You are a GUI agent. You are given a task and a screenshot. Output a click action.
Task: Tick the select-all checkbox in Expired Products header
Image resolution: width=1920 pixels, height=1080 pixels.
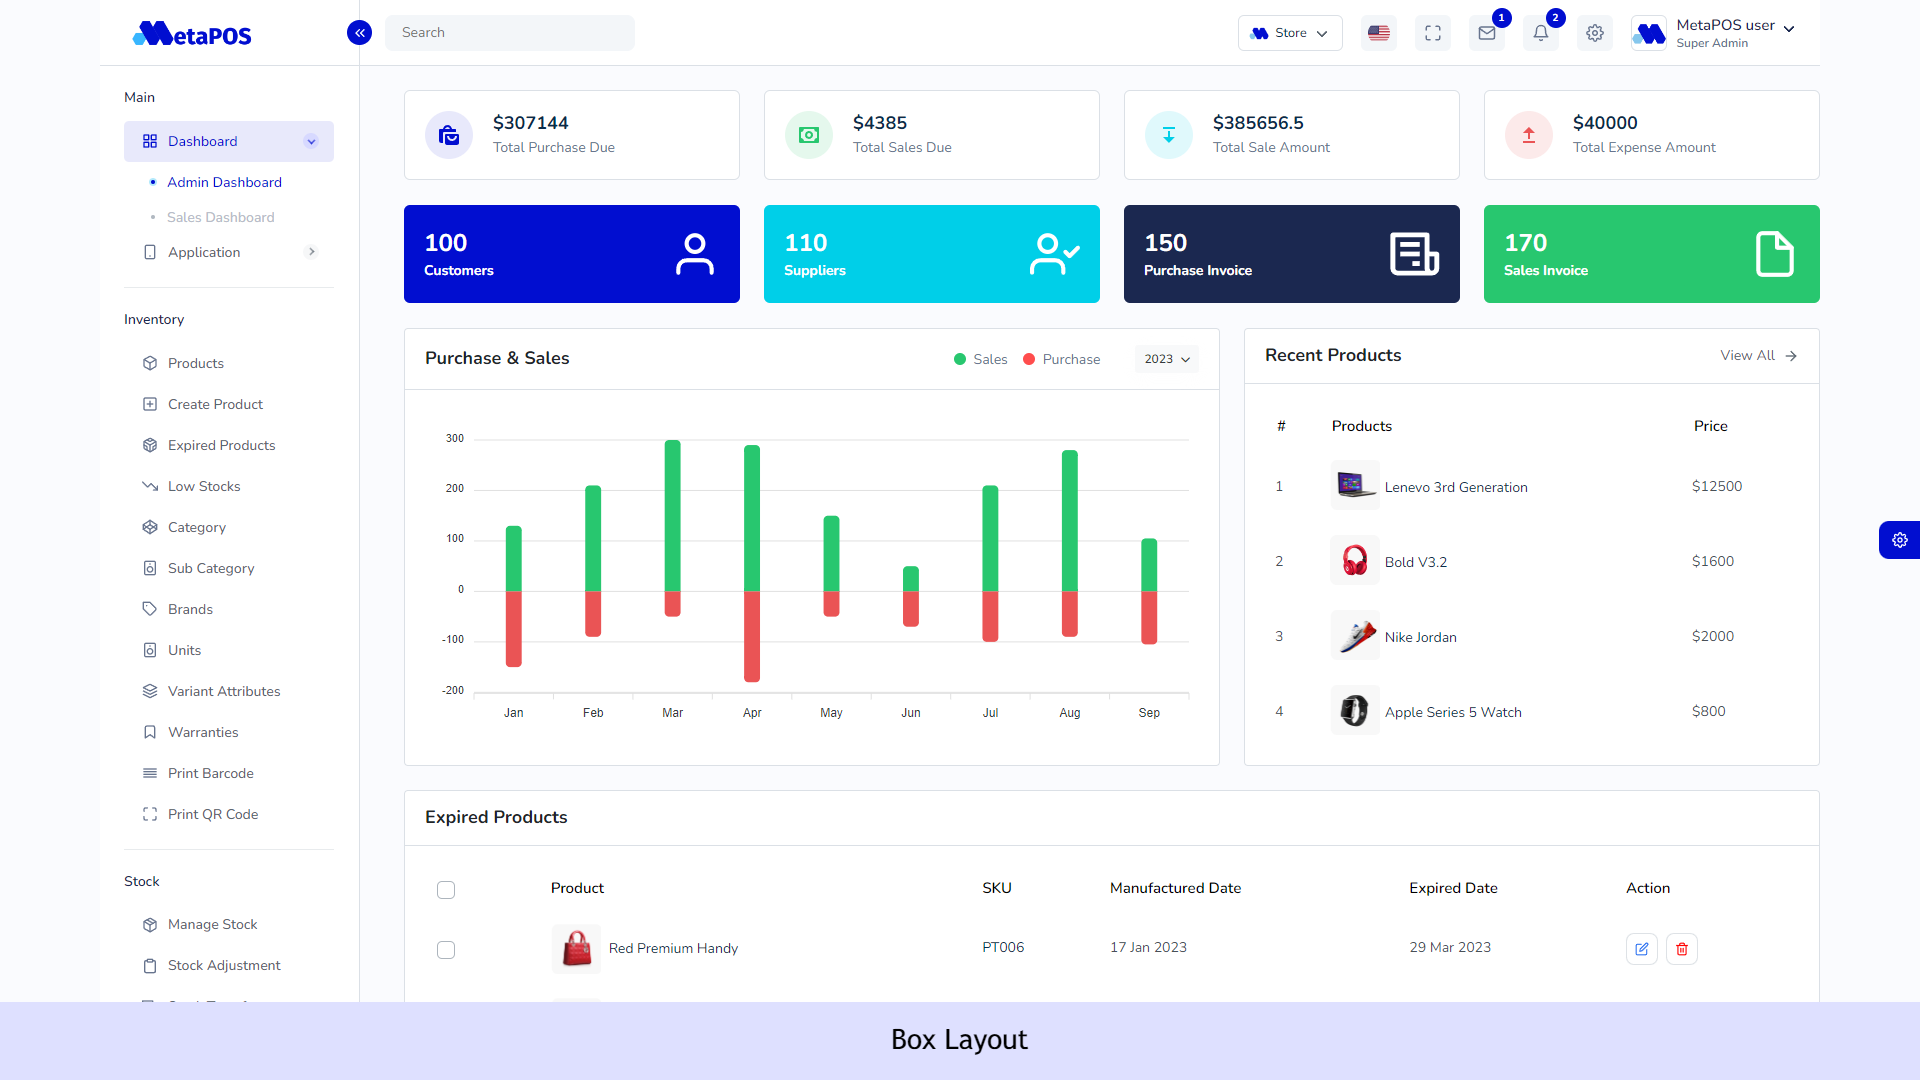pyautogui.click(x=446, y=890)
